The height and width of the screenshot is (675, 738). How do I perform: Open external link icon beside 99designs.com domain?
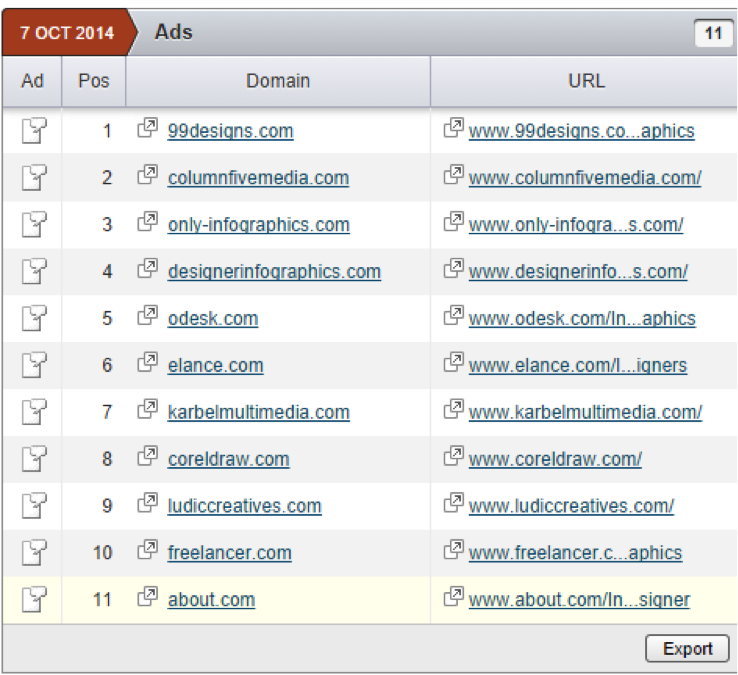click(147, 128)
